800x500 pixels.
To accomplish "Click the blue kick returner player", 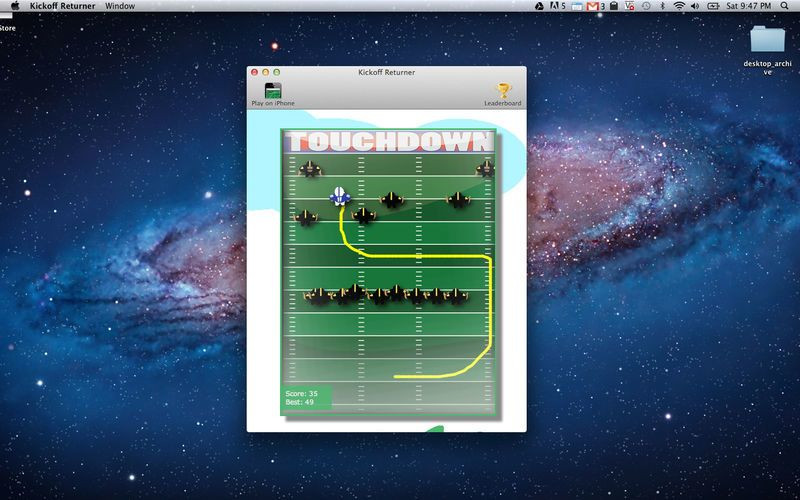I will [340, 196].
